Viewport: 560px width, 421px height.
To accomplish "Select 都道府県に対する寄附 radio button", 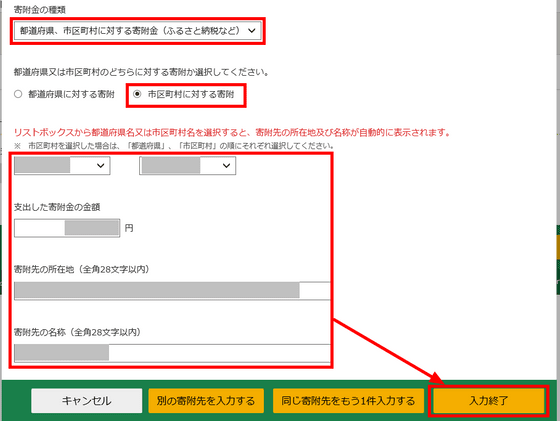I will pos(18,94).
